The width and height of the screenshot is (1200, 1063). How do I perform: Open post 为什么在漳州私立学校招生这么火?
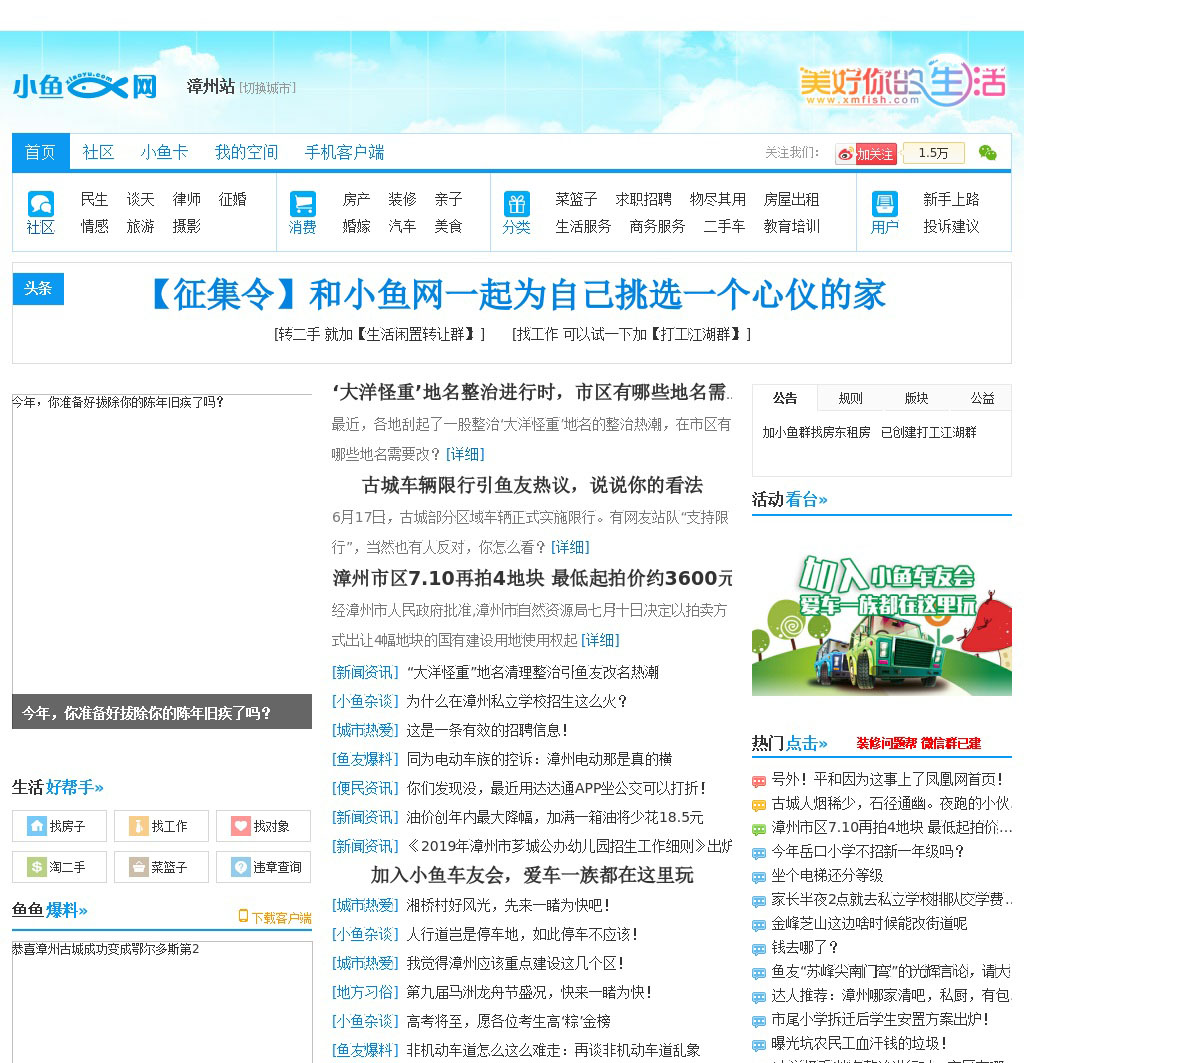517,701
